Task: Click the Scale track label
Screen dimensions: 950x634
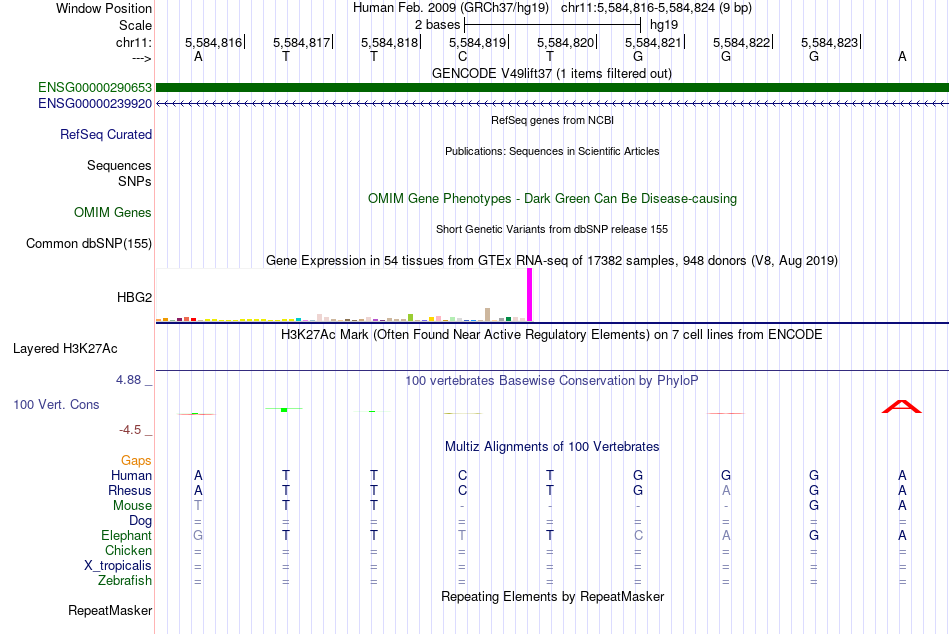Action: [136, 25]
